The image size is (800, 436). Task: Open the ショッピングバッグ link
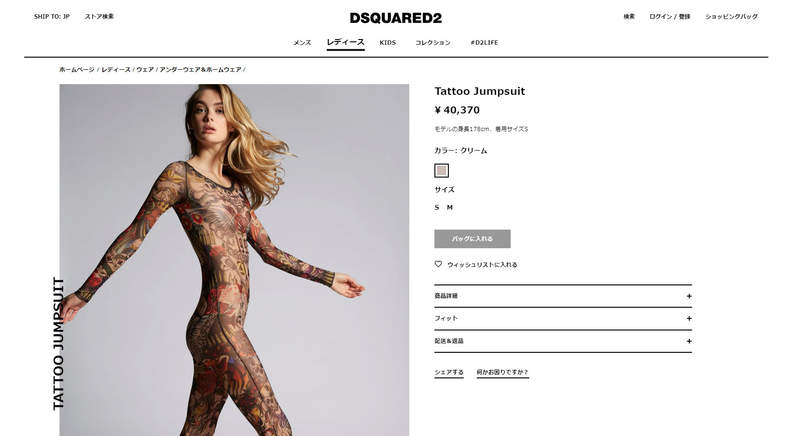[x=731, y=17]
